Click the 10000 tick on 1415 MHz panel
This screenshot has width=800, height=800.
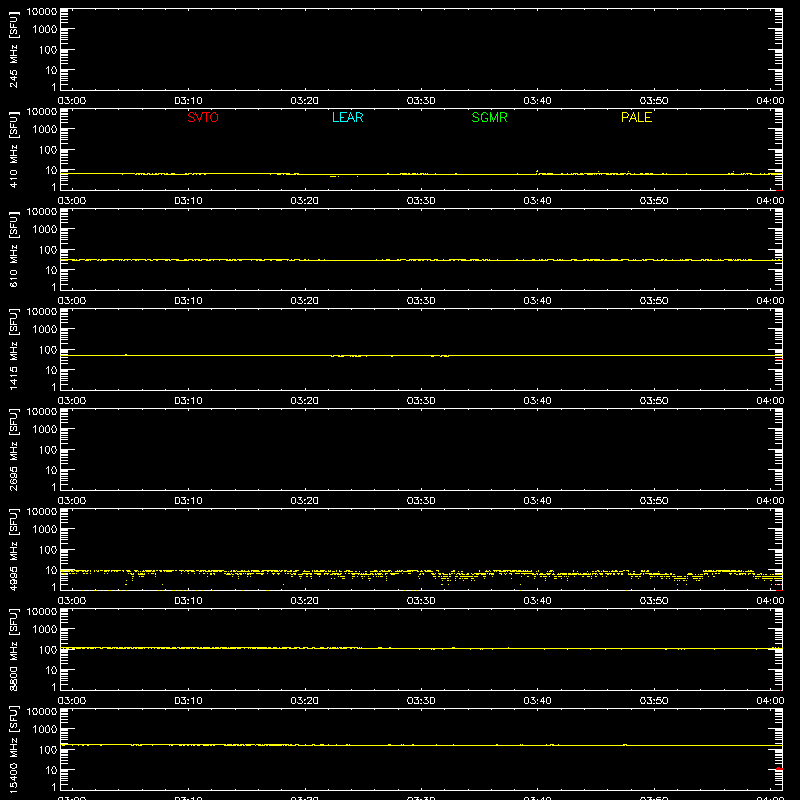pyautogui.click(x=42, y=312)
